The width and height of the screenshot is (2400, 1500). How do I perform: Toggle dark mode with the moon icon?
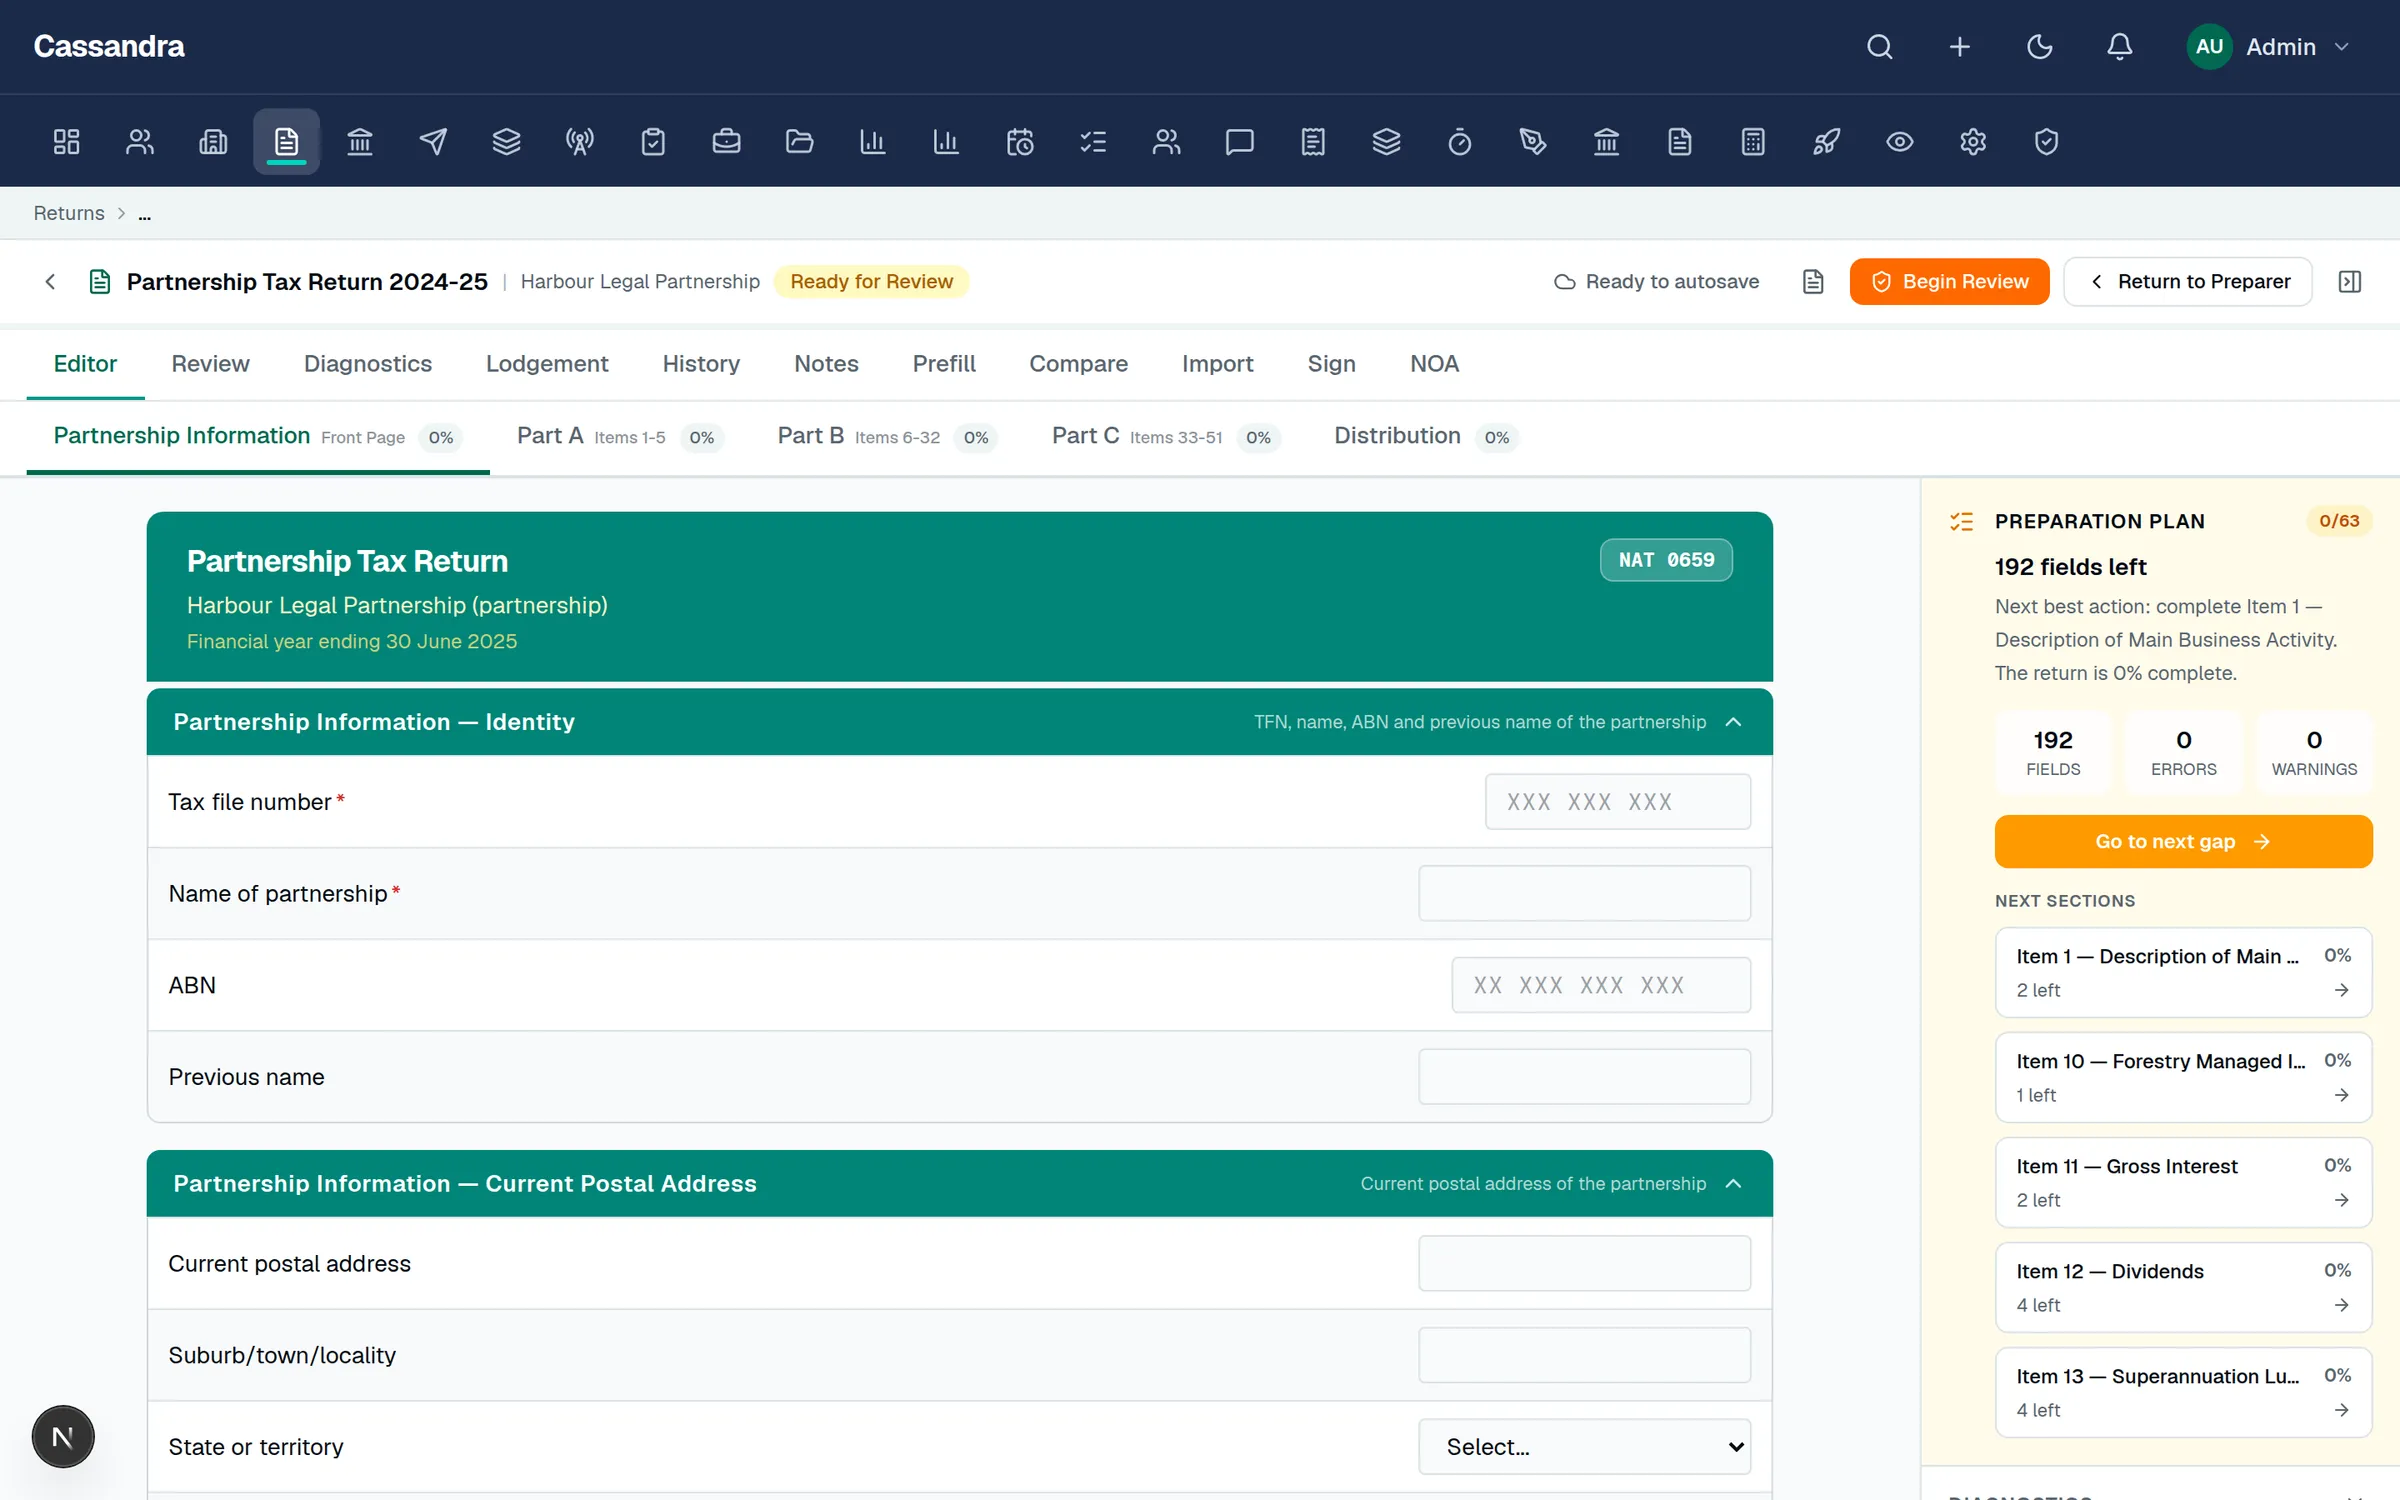tap(2040, 47)
